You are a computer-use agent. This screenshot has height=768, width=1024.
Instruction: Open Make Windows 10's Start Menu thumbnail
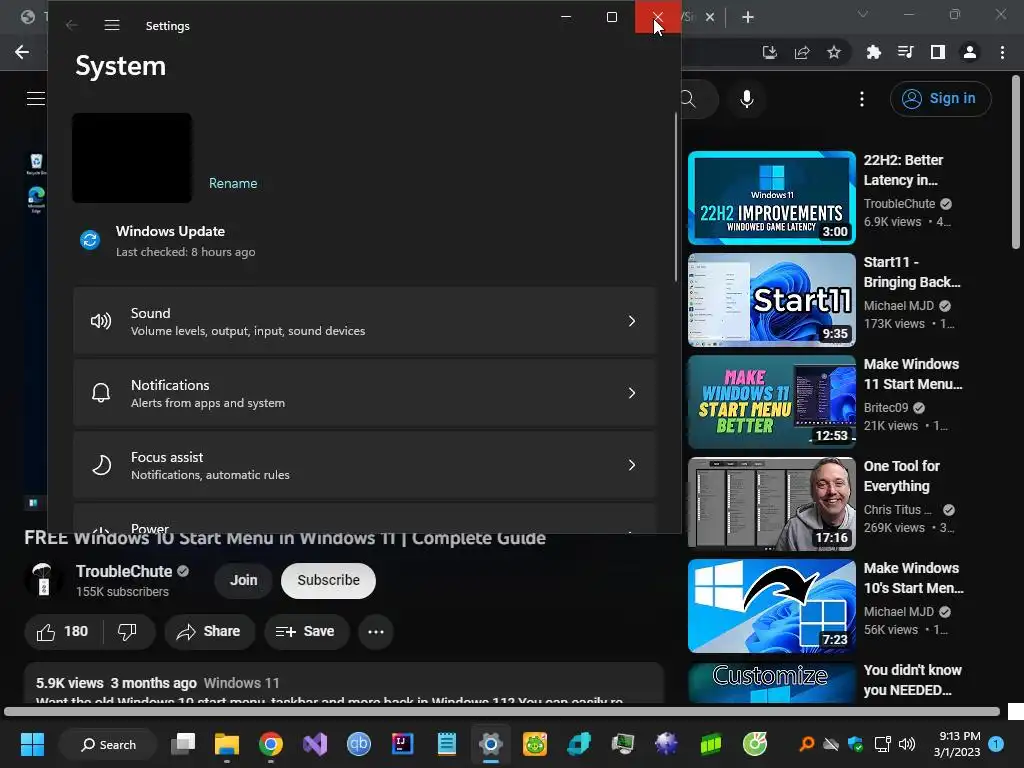point(771,605)
